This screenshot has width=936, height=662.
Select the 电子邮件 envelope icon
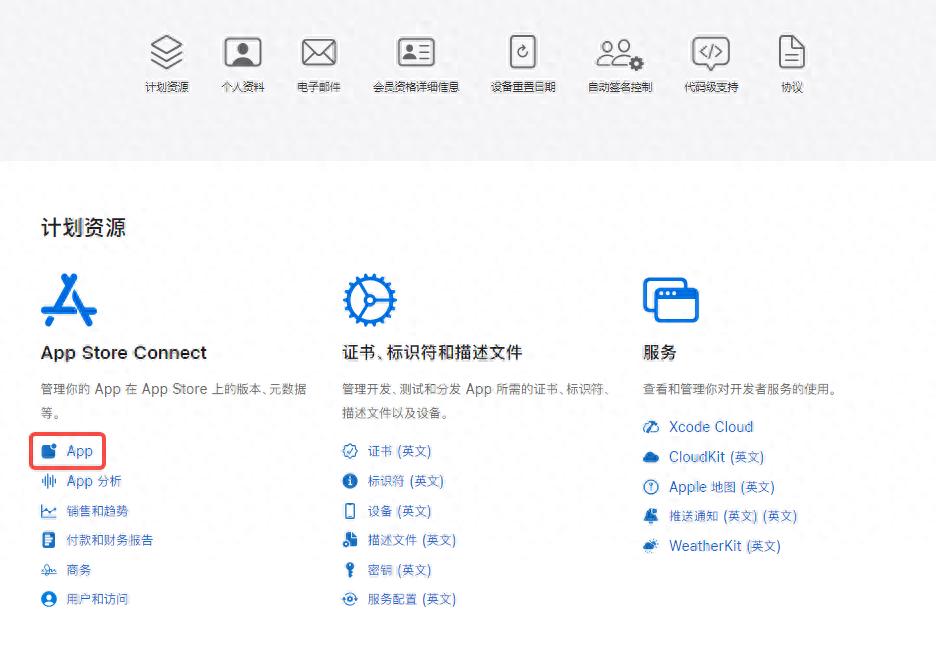319,52
